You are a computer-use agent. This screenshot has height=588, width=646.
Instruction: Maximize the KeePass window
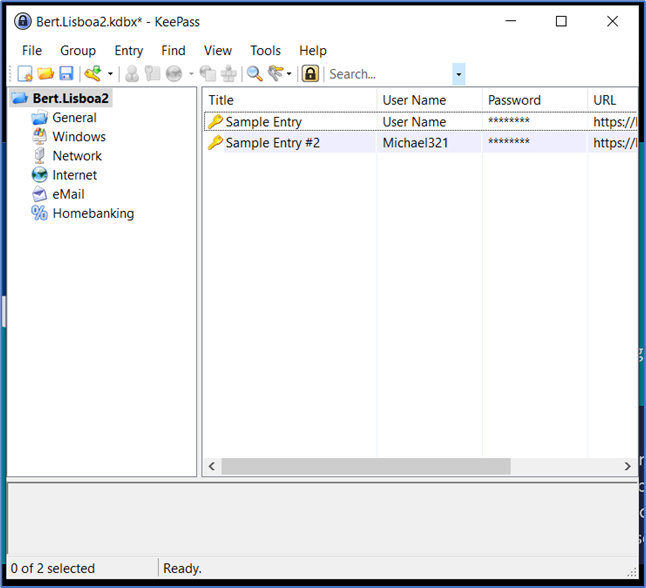561,21
